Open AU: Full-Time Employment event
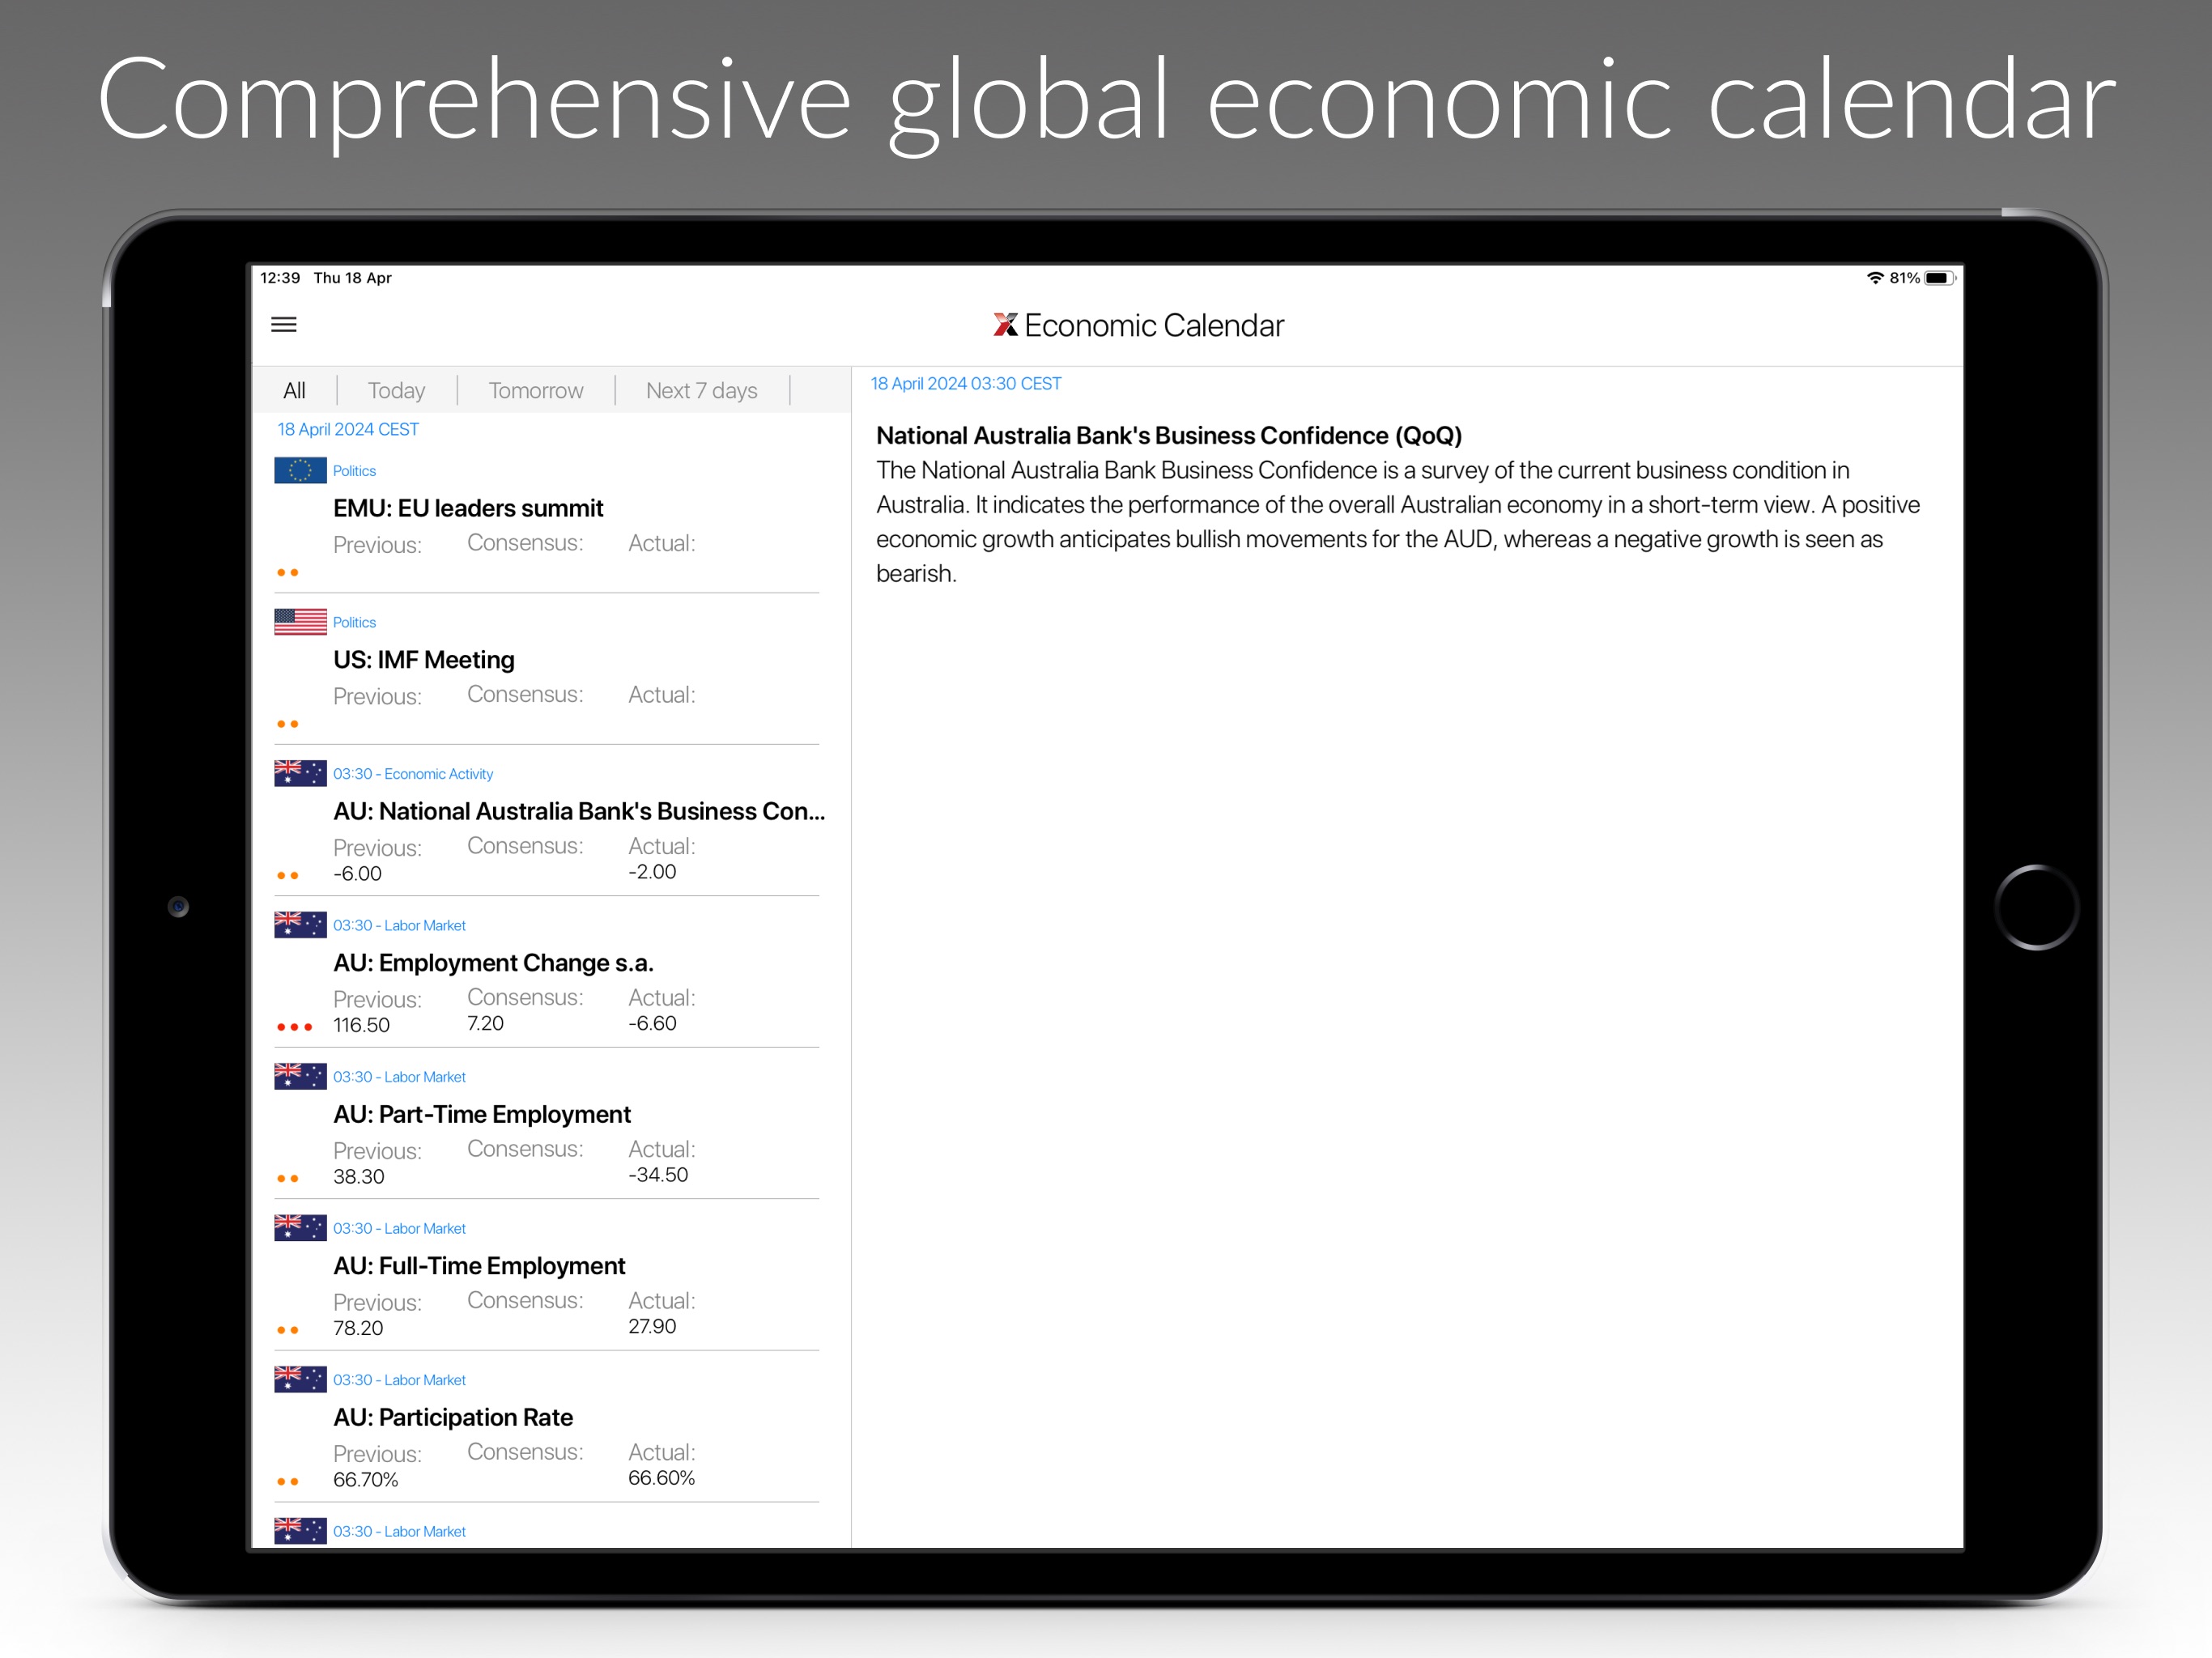 click(x=479, y=1266)
